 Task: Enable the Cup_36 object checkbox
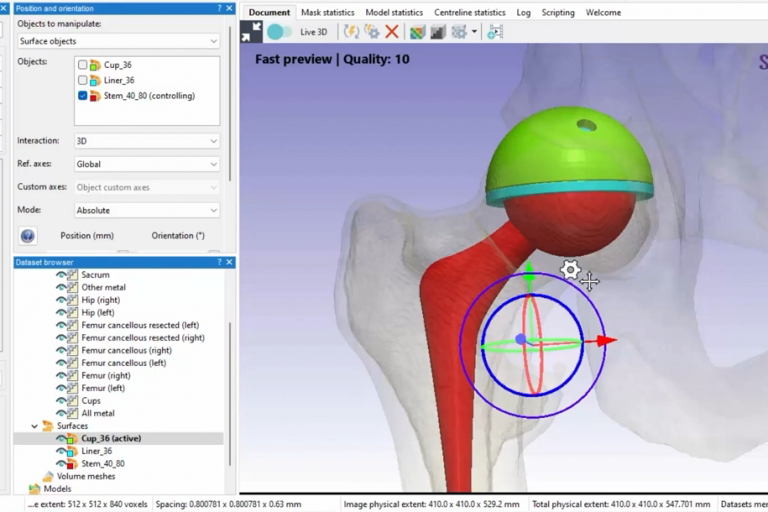pos(83,65)
